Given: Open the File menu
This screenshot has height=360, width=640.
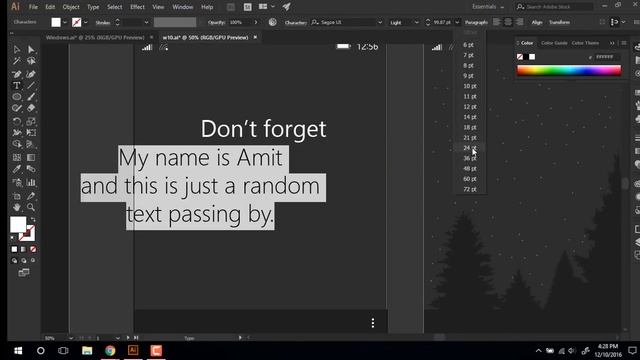Looking at the screenshot, I should click(33, 7).
